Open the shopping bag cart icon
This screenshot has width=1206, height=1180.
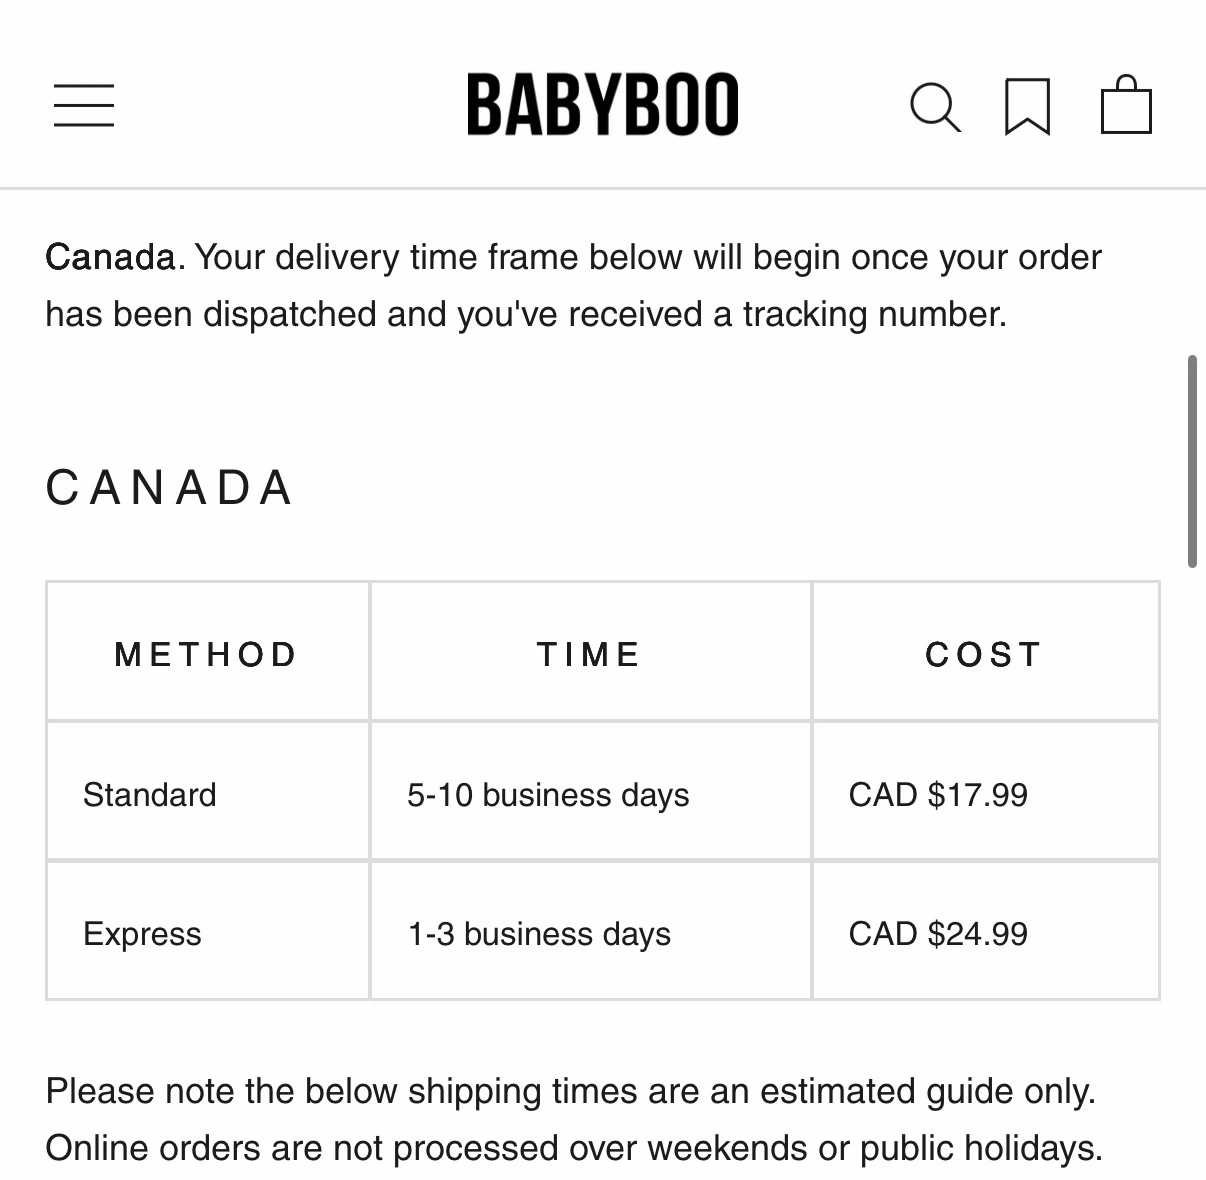click(x=1126, y=104)
